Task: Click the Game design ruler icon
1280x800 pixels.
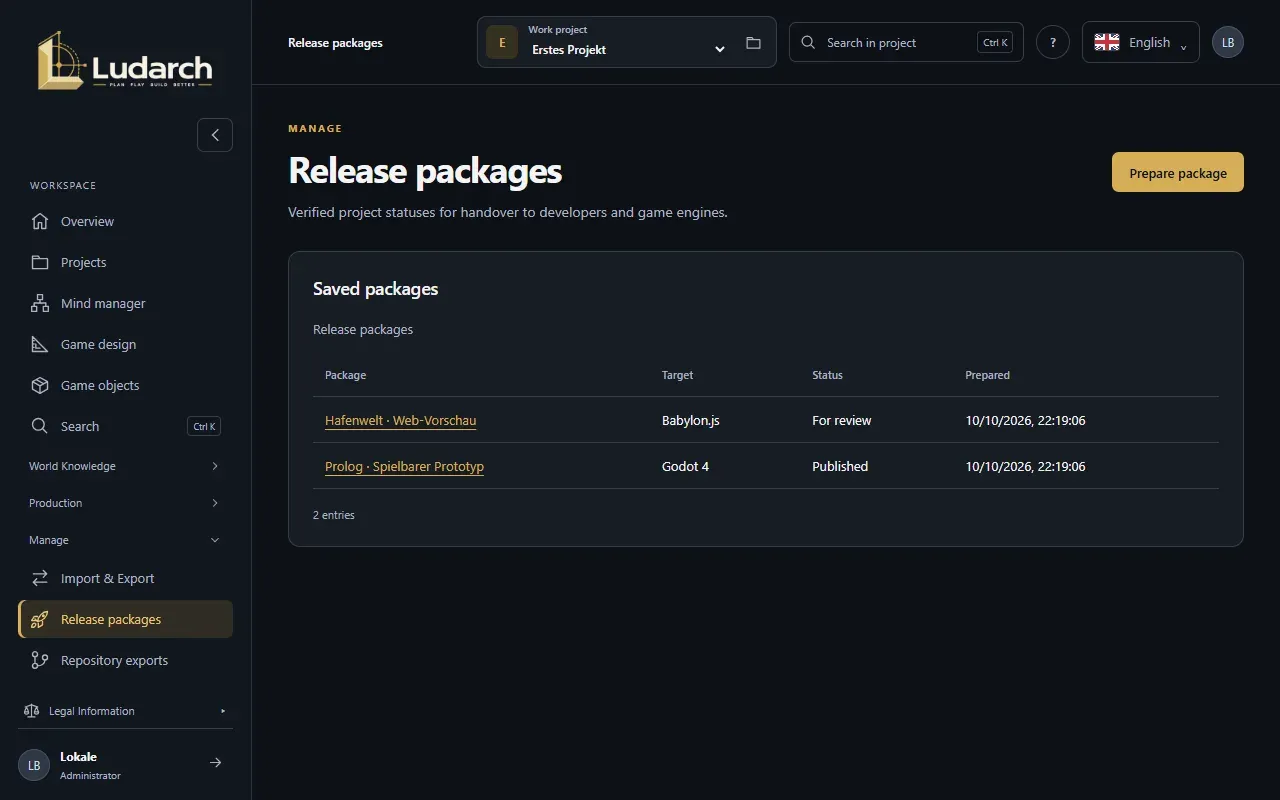Action: coord(40,344)
